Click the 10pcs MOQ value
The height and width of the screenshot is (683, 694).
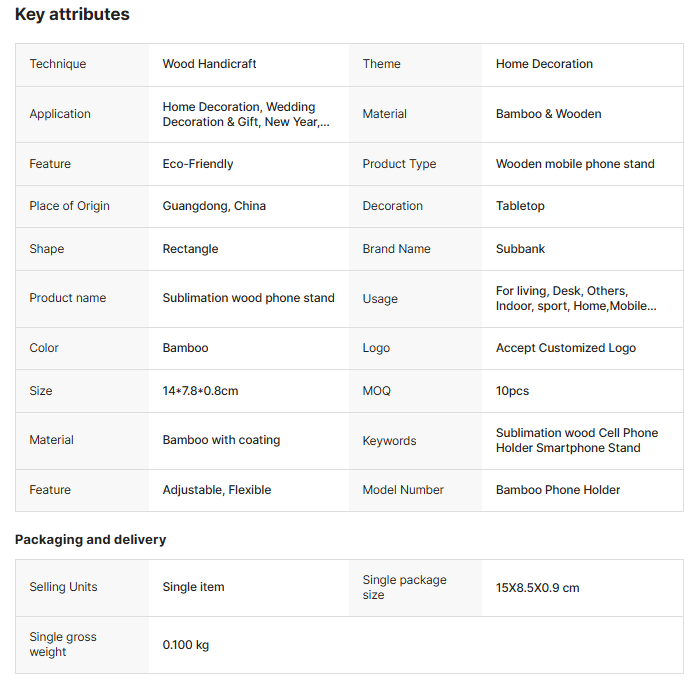click(512, 391)
